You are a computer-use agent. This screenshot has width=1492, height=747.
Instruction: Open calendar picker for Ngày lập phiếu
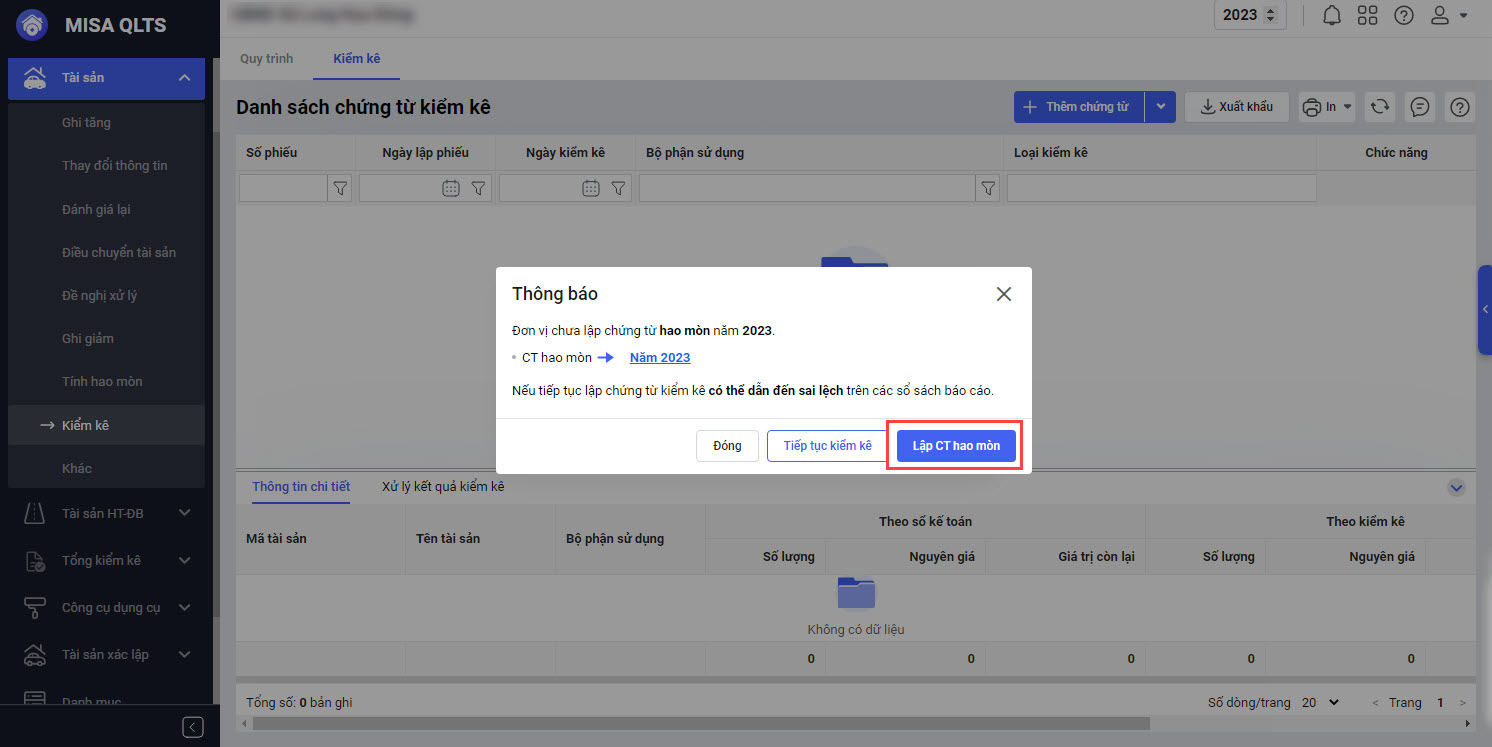point(451,188)
